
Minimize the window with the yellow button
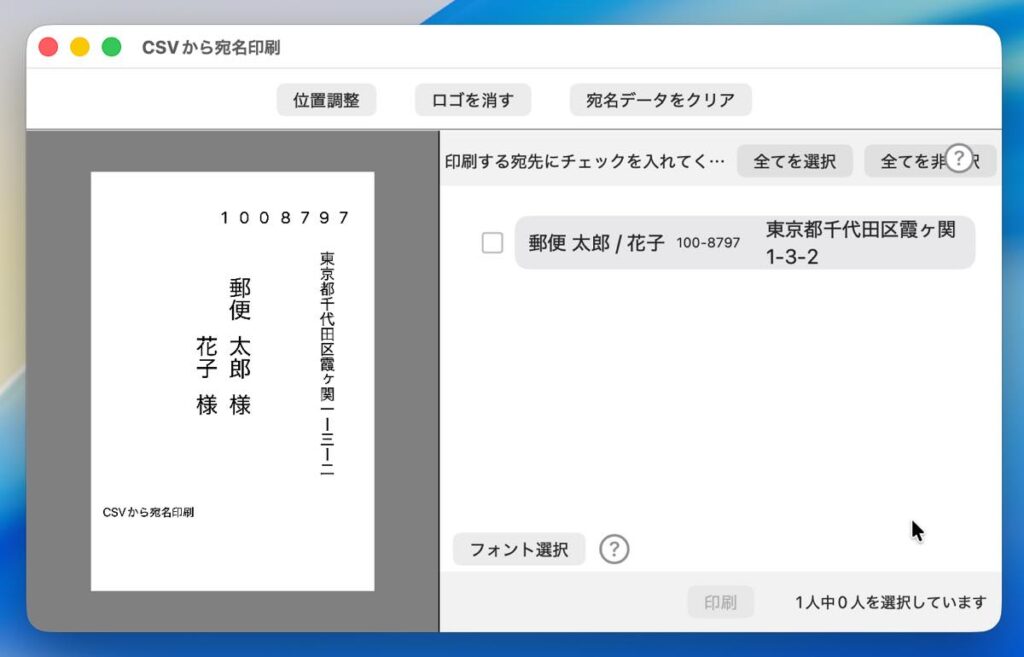pos(80,47)
